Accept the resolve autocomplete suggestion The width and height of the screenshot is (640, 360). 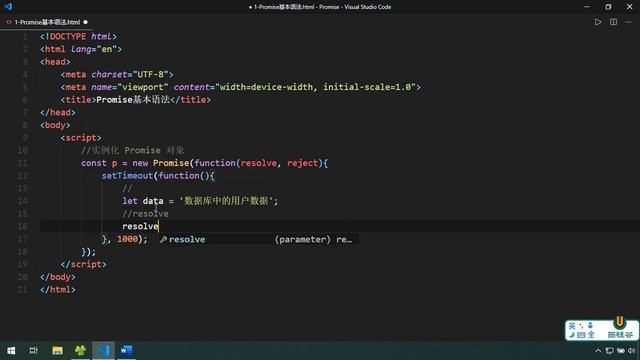click(x=259, y=240)
